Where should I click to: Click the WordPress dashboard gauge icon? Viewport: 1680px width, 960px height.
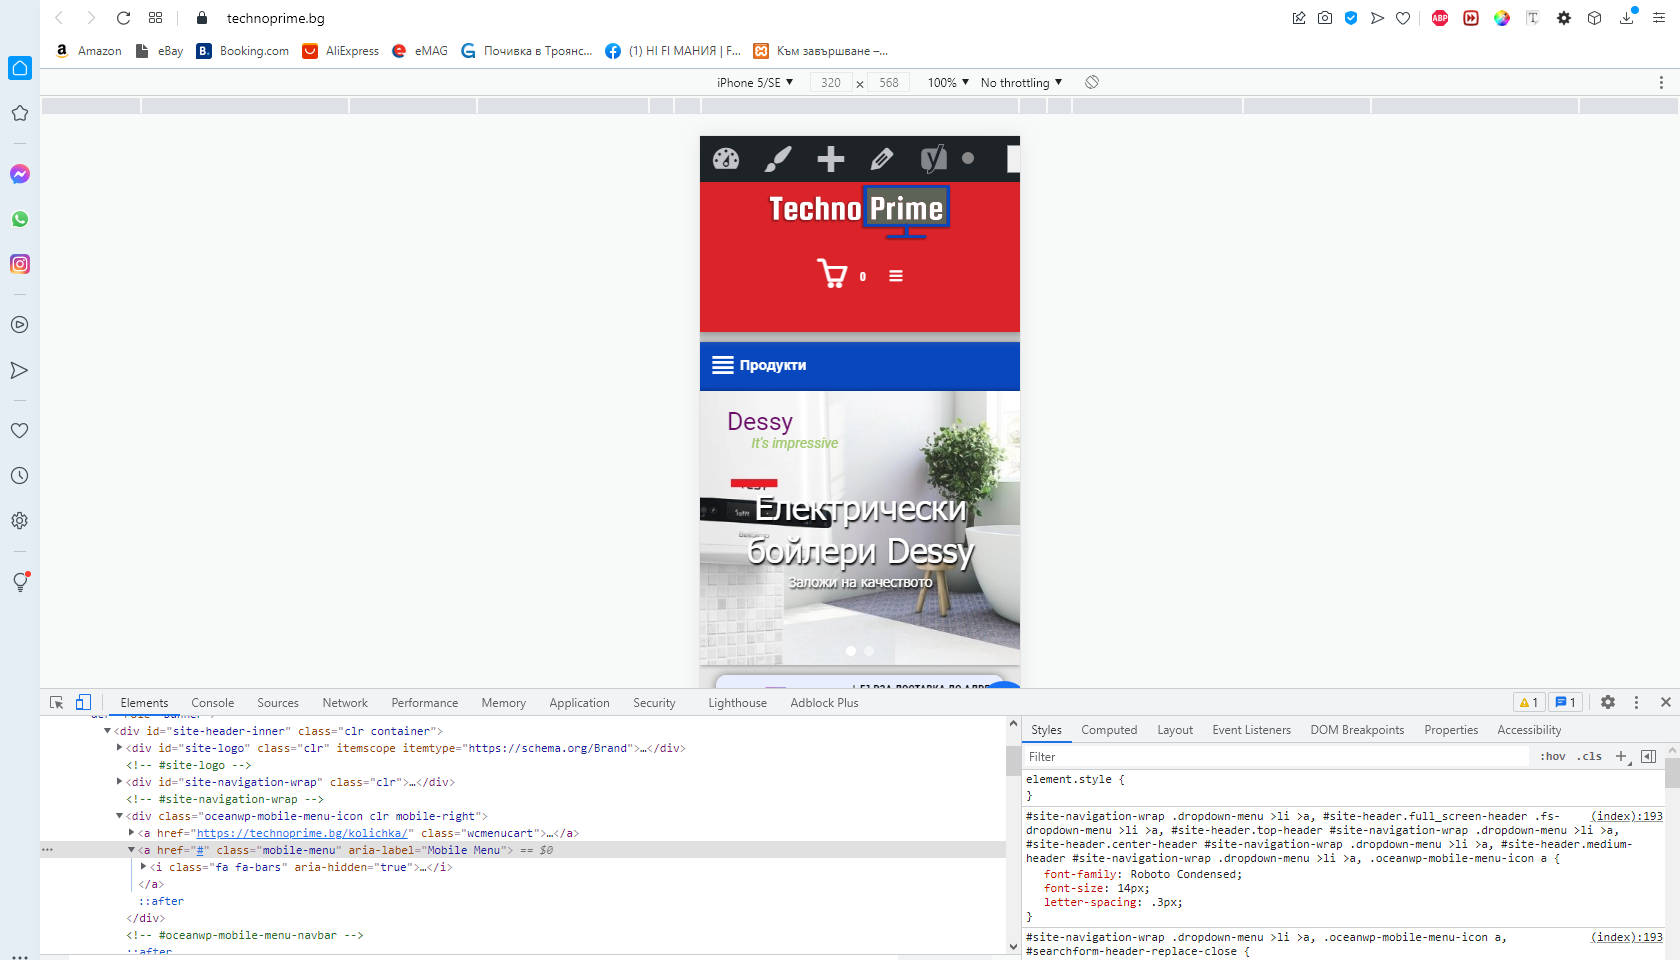pyautogui.click(x=726, y=158)
